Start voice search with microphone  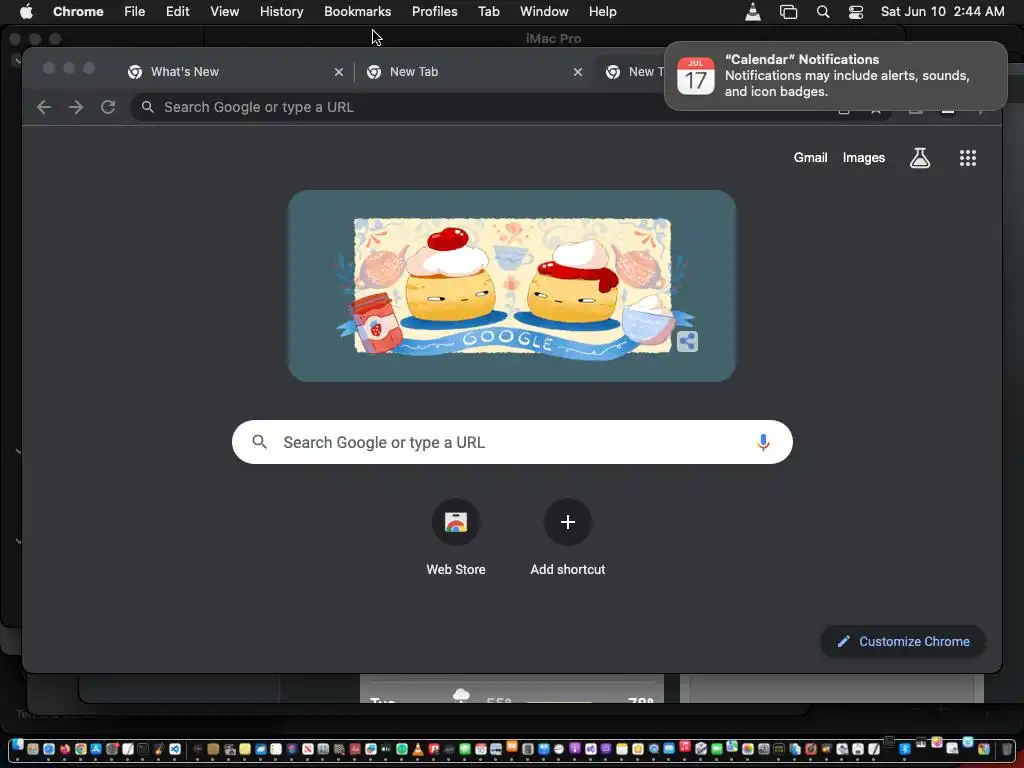tap(762, 442)
